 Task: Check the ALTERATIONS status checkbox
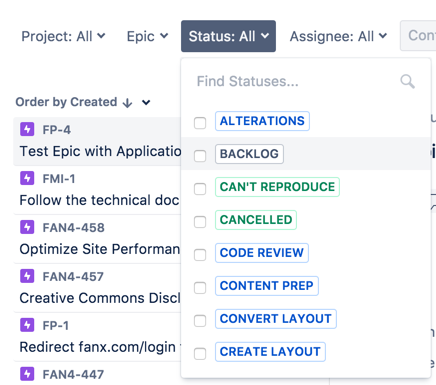(x=200, y=123)
